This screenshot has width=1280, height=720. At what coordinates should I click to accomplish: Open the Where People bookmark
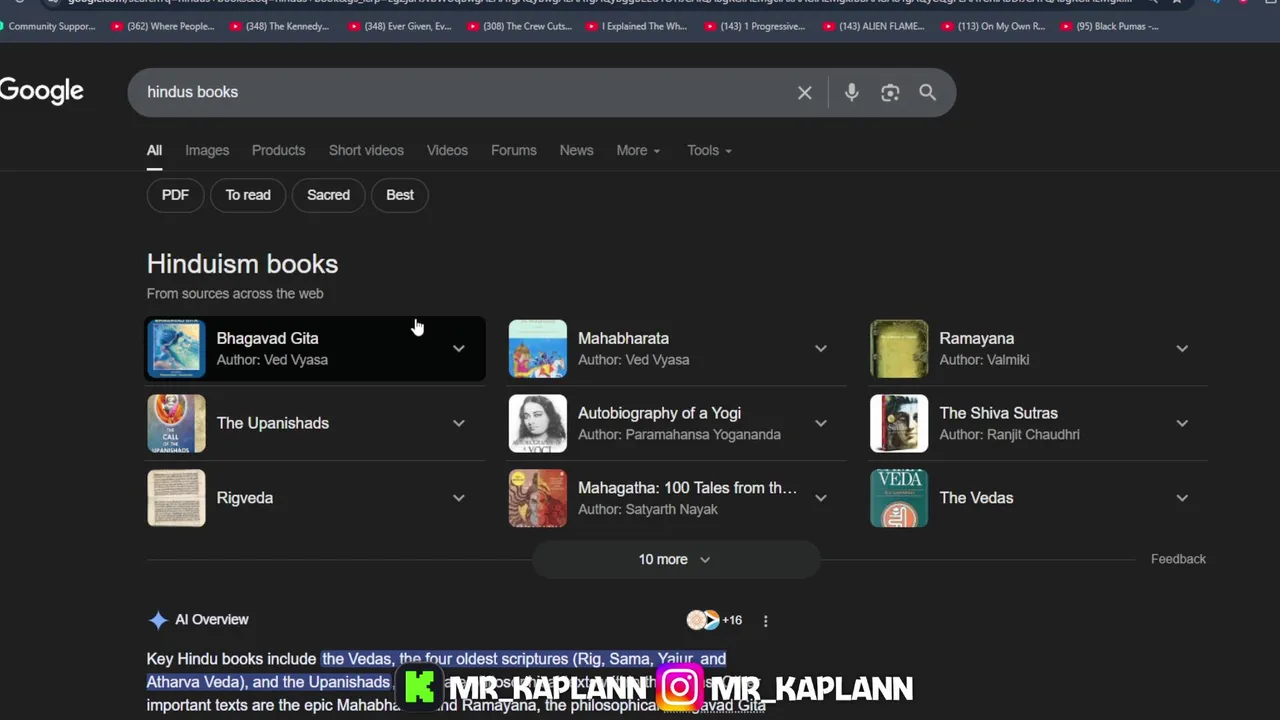pyautogui.click(x=162, y=26)
